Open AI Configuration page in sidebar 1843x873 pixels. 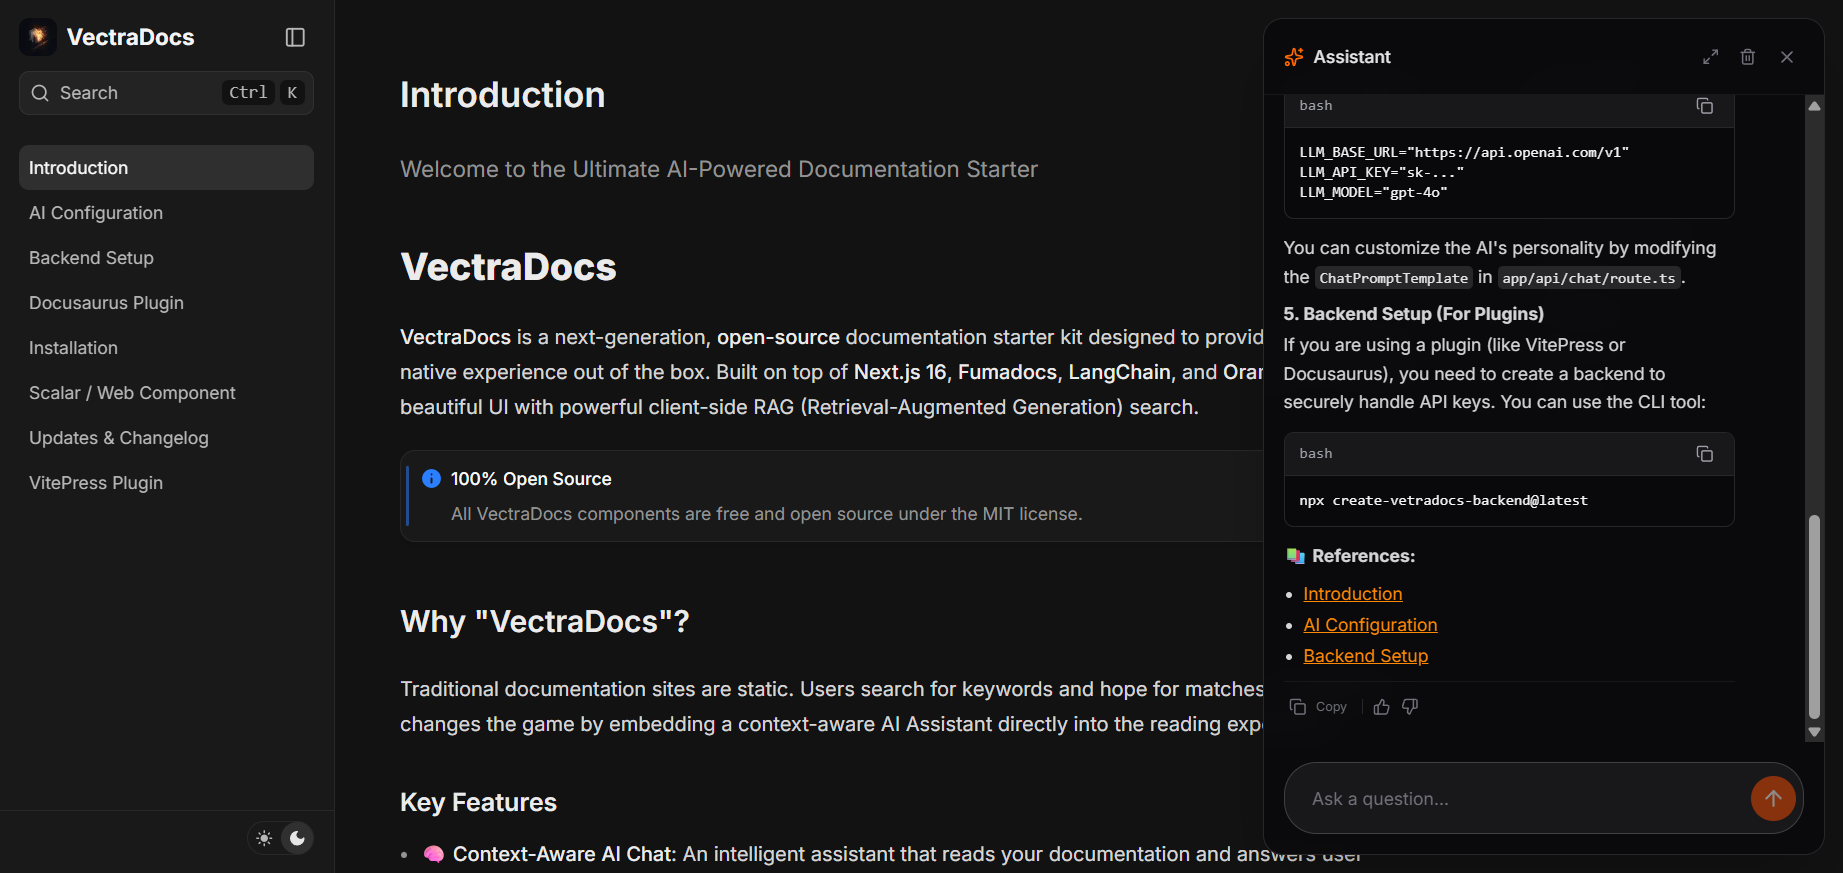click(x=166, y=213)
